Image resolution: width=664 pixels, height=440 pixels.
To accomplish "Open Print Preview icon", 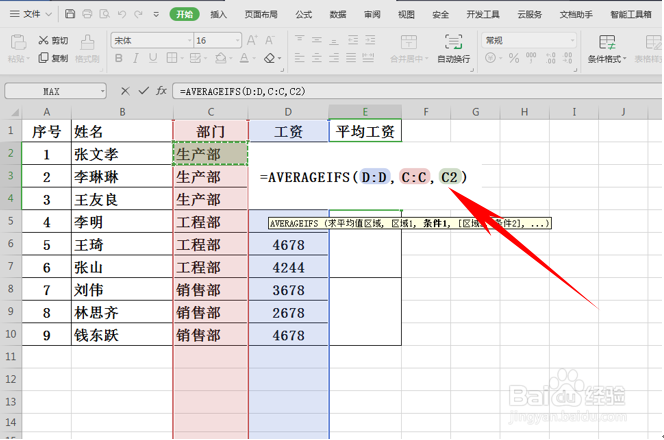I will point(105,14).
